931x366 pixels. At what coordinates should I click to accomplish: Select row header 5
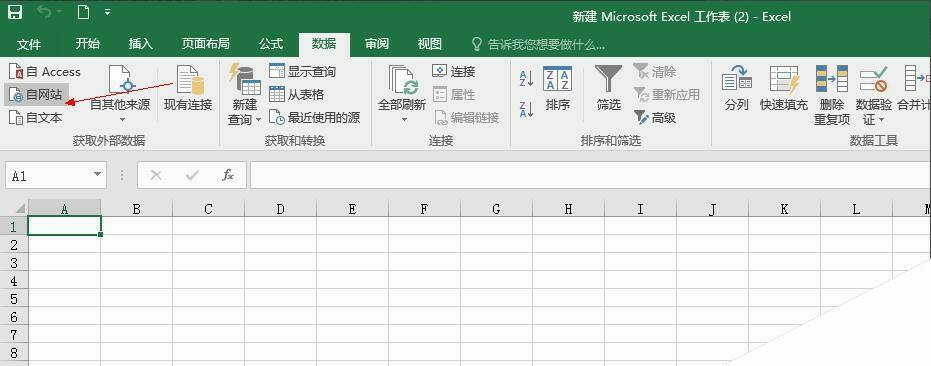[x=14, y=298]
